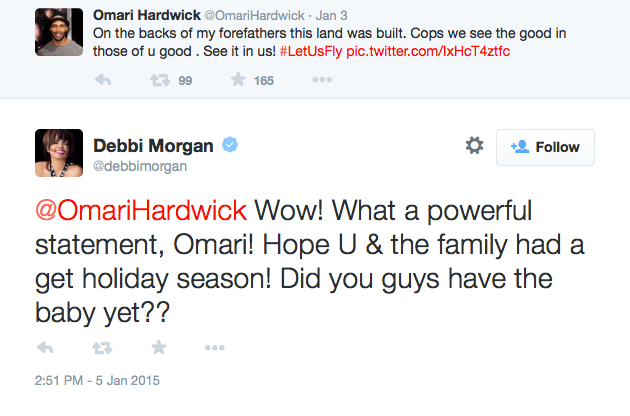Reply to Omari Hardwick's tweet
The height and width of the screenshot is (416, 630).
click(x=103, y=80)
